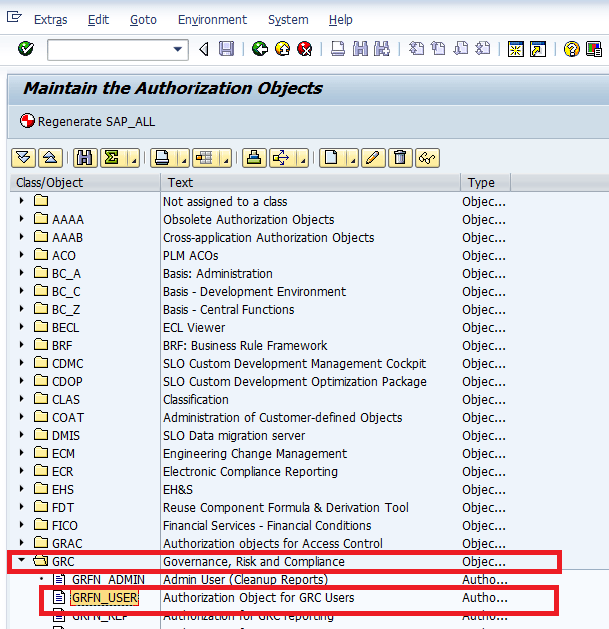The height and width of the screenshot is (629, 609).
Task: Click the green Back arrow icon
Action: pyautogui.click(x=260, y=49)
